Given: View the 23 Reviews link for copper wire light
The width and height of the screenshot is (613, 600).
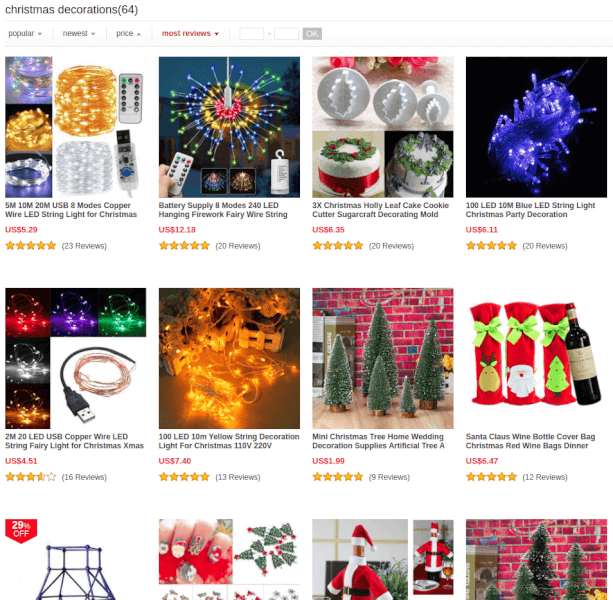Looking at the screenshot, I should click(x=84, y=246).
